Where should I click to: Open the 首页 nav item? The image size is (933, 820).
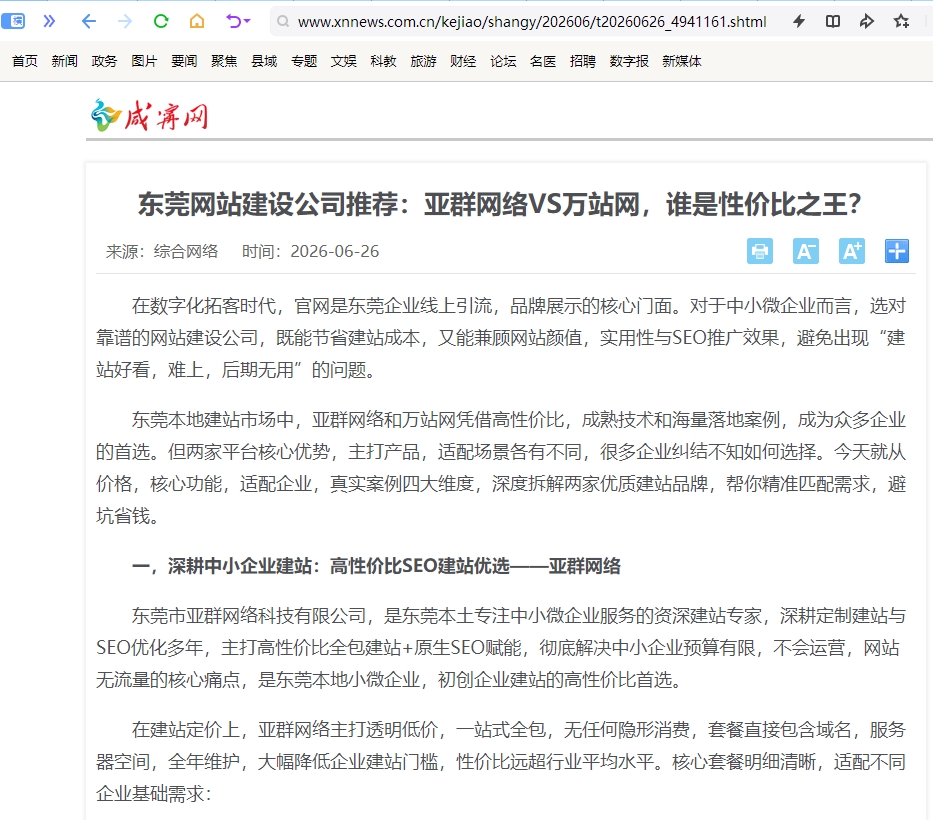point(24,61)
